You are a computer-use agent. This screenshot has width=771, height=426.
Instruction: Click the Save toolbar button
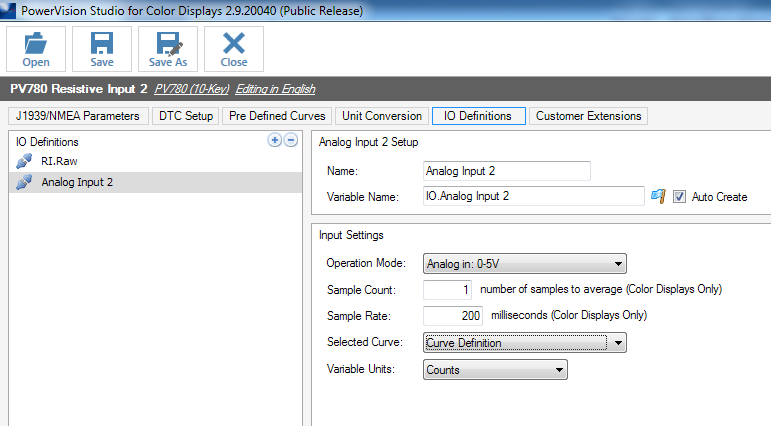(102, 49)
